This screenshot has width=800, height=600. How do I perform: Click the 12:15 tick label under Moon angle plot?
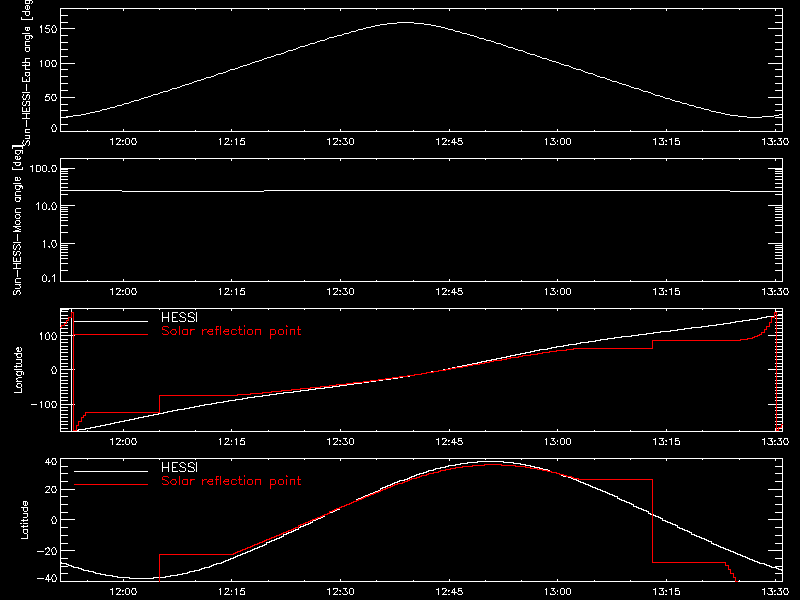232,292
